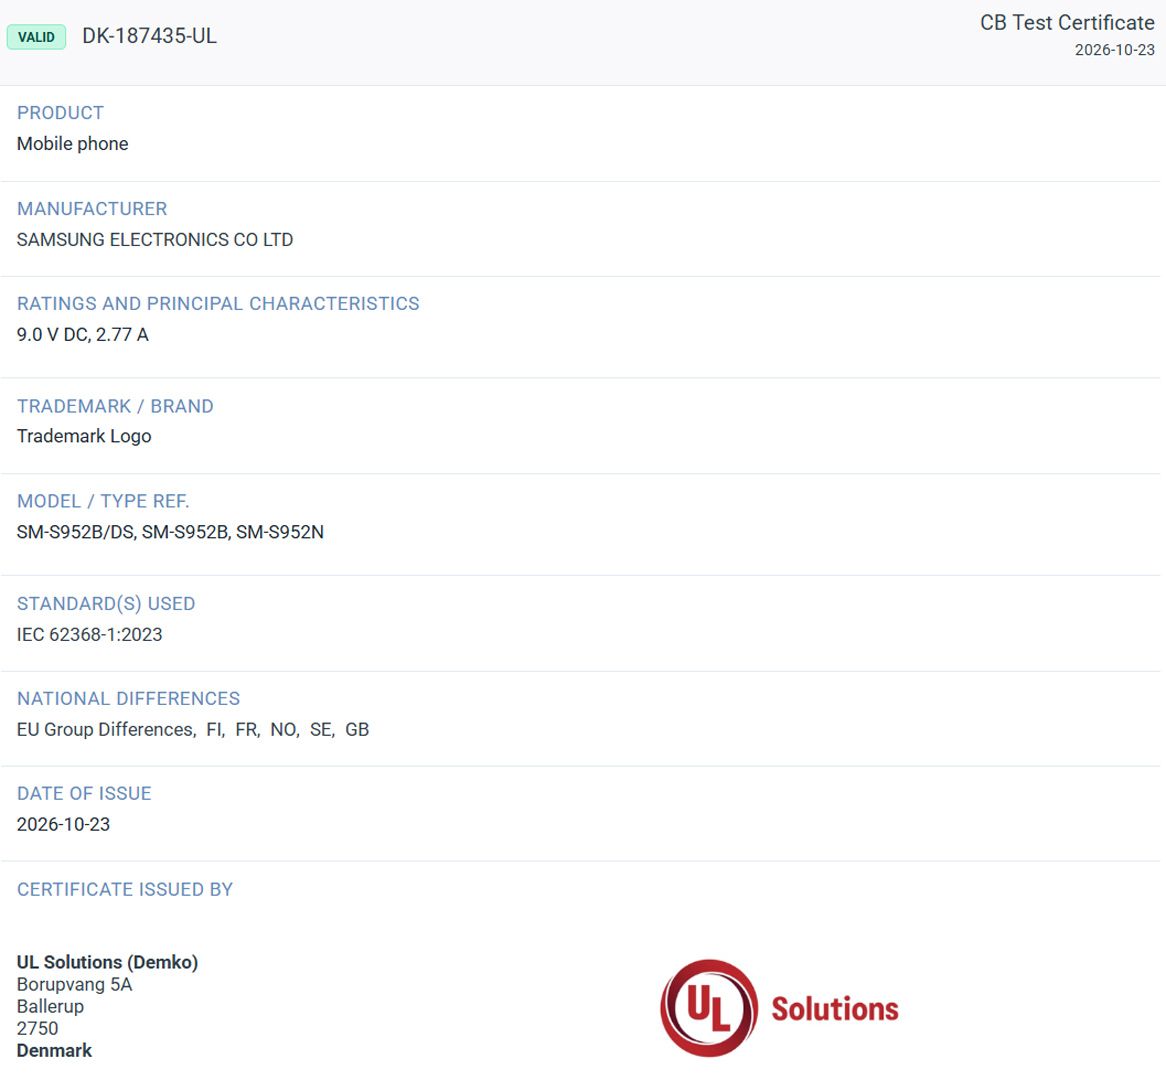Click RATINGS AND PRINCIPAL CHARACTERISTICS label
Image resolution: width=1166 pixels, height=1080 pixels.
coord(218,303)
